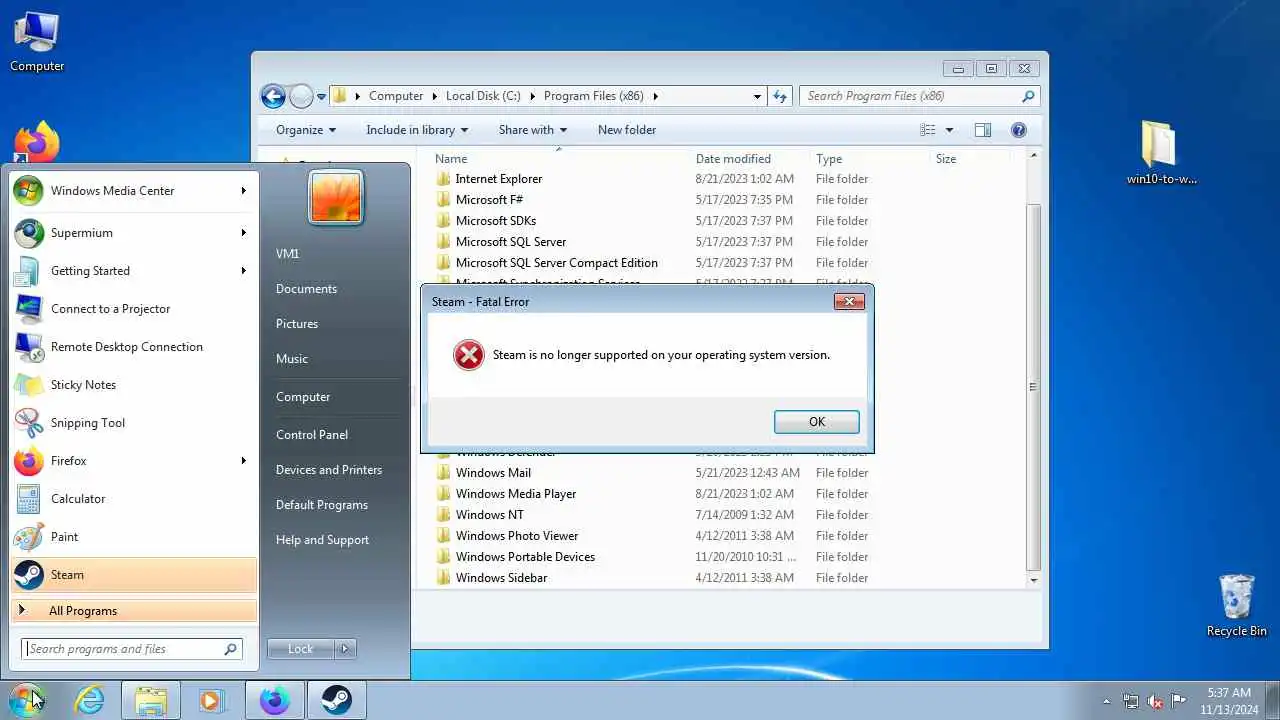This screenshot has height=720, width=1280.
Task: Open Devices and Printers
Action: pos(329,470)
